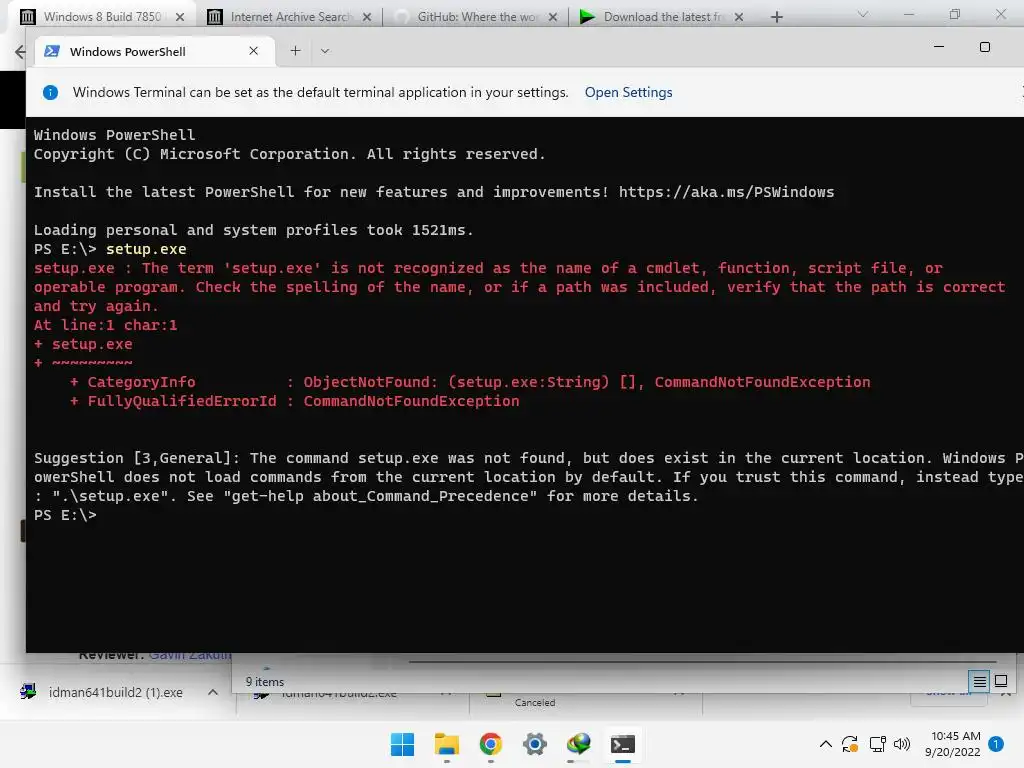The width and height of the screenshot is (1024, 768).
Task: Switch File Explorer to details view
Action: tap(980, 682)
